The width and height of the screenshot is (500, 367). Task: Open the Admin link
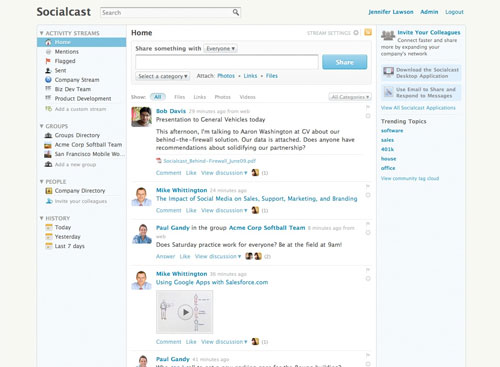pyautogui.click(x=429, y=12)
